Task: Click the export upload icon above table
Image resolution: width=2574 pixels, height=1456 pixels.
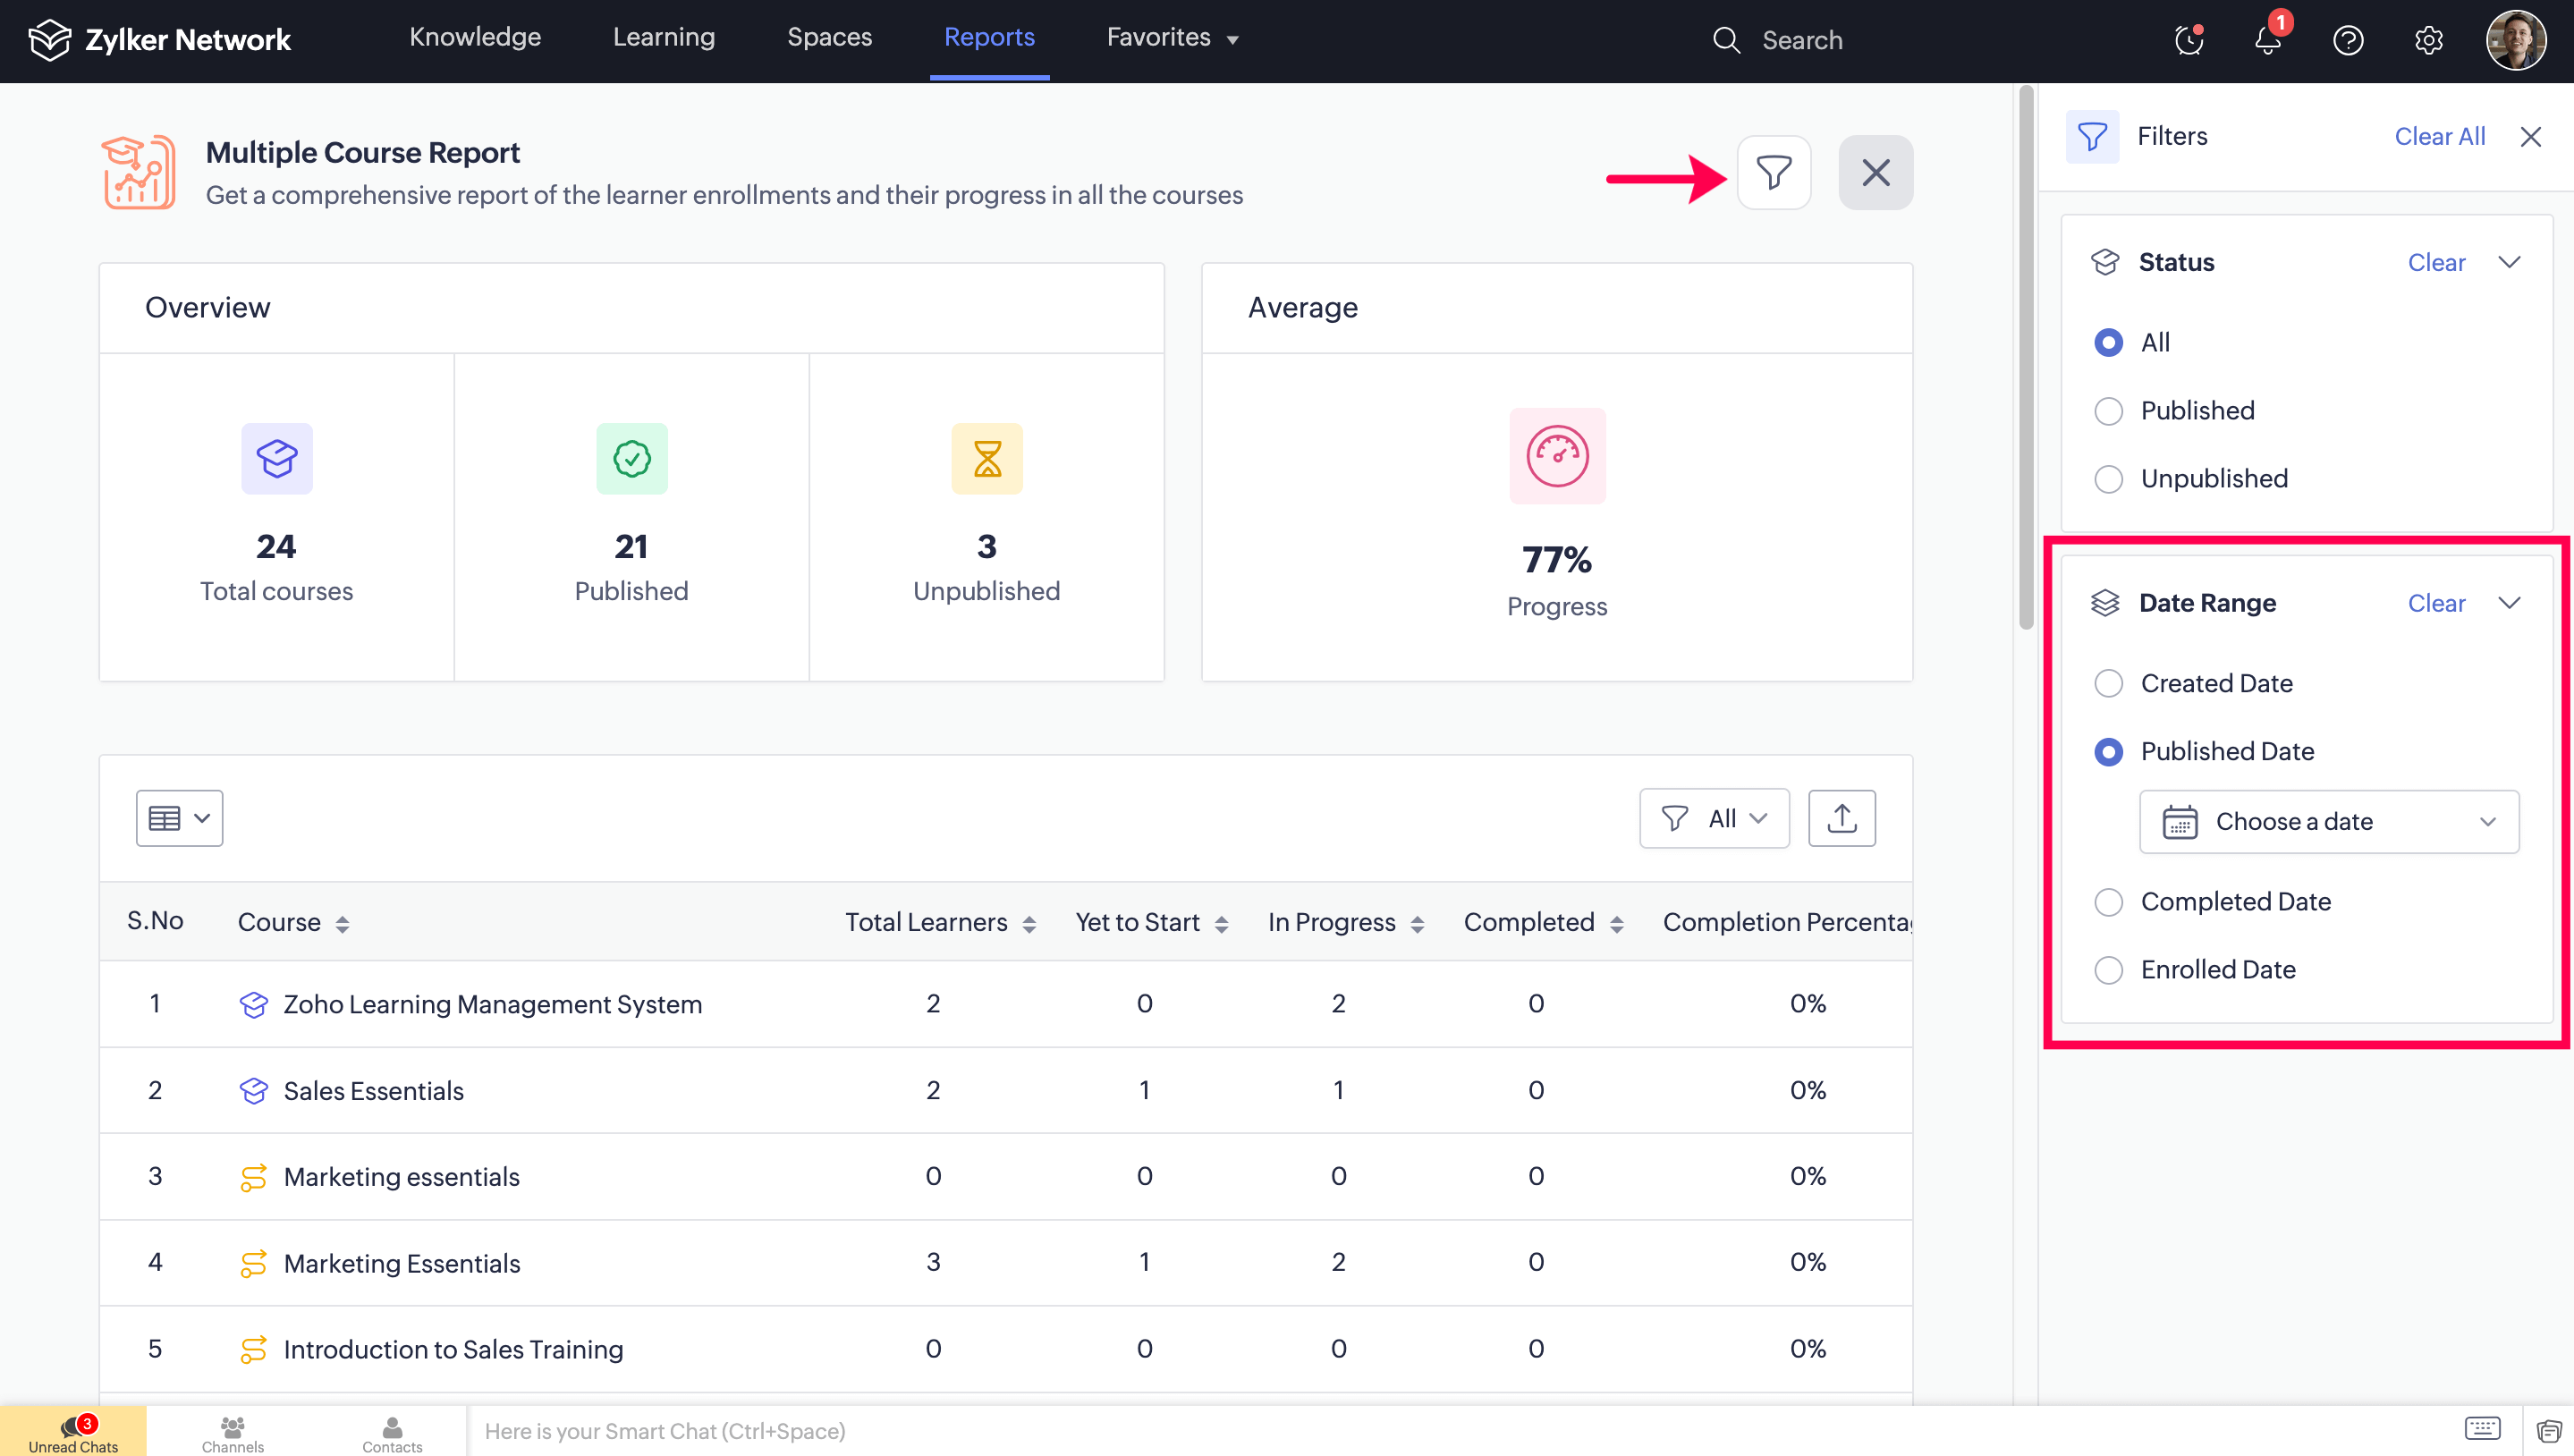Action: point(1841,818)
